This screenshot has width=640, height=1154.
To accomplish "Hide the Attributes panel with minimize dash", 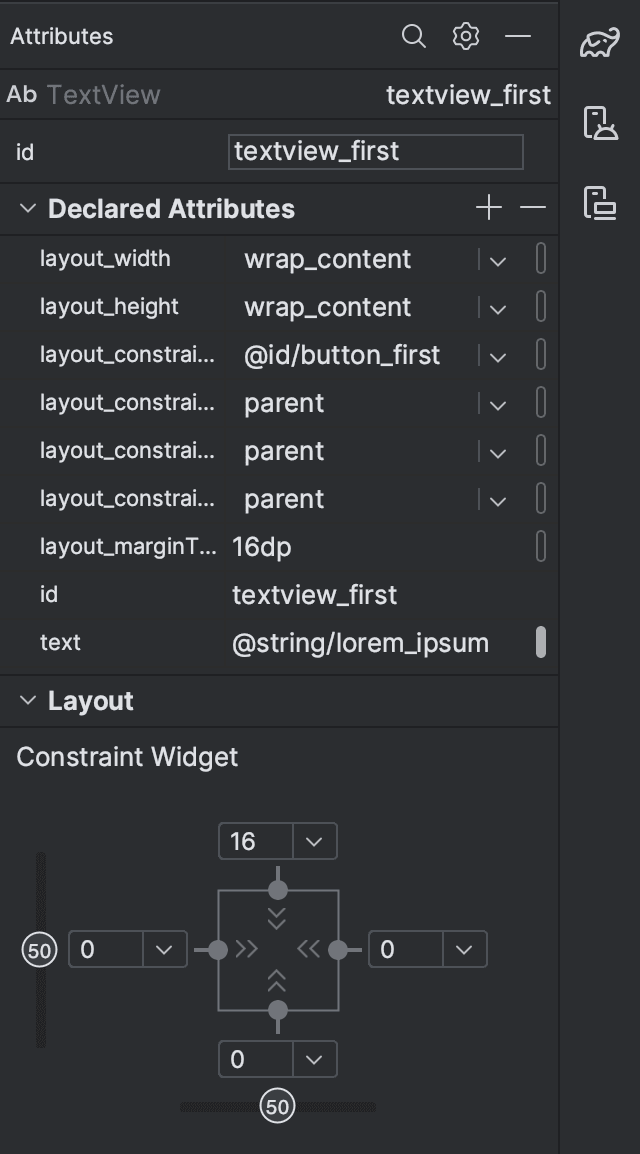I will point(518,36).
